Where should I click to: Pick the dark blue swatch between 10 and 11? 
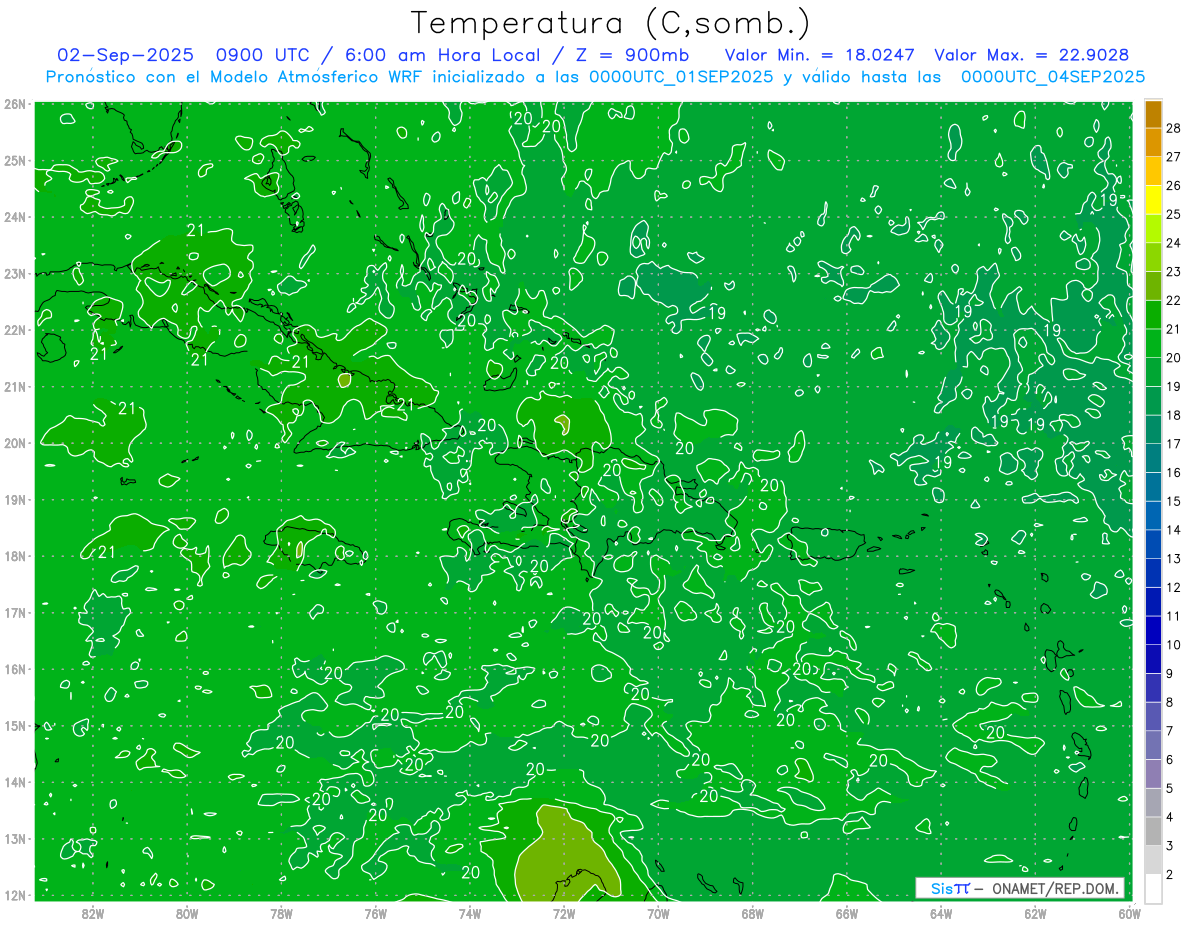(1153, 630)
